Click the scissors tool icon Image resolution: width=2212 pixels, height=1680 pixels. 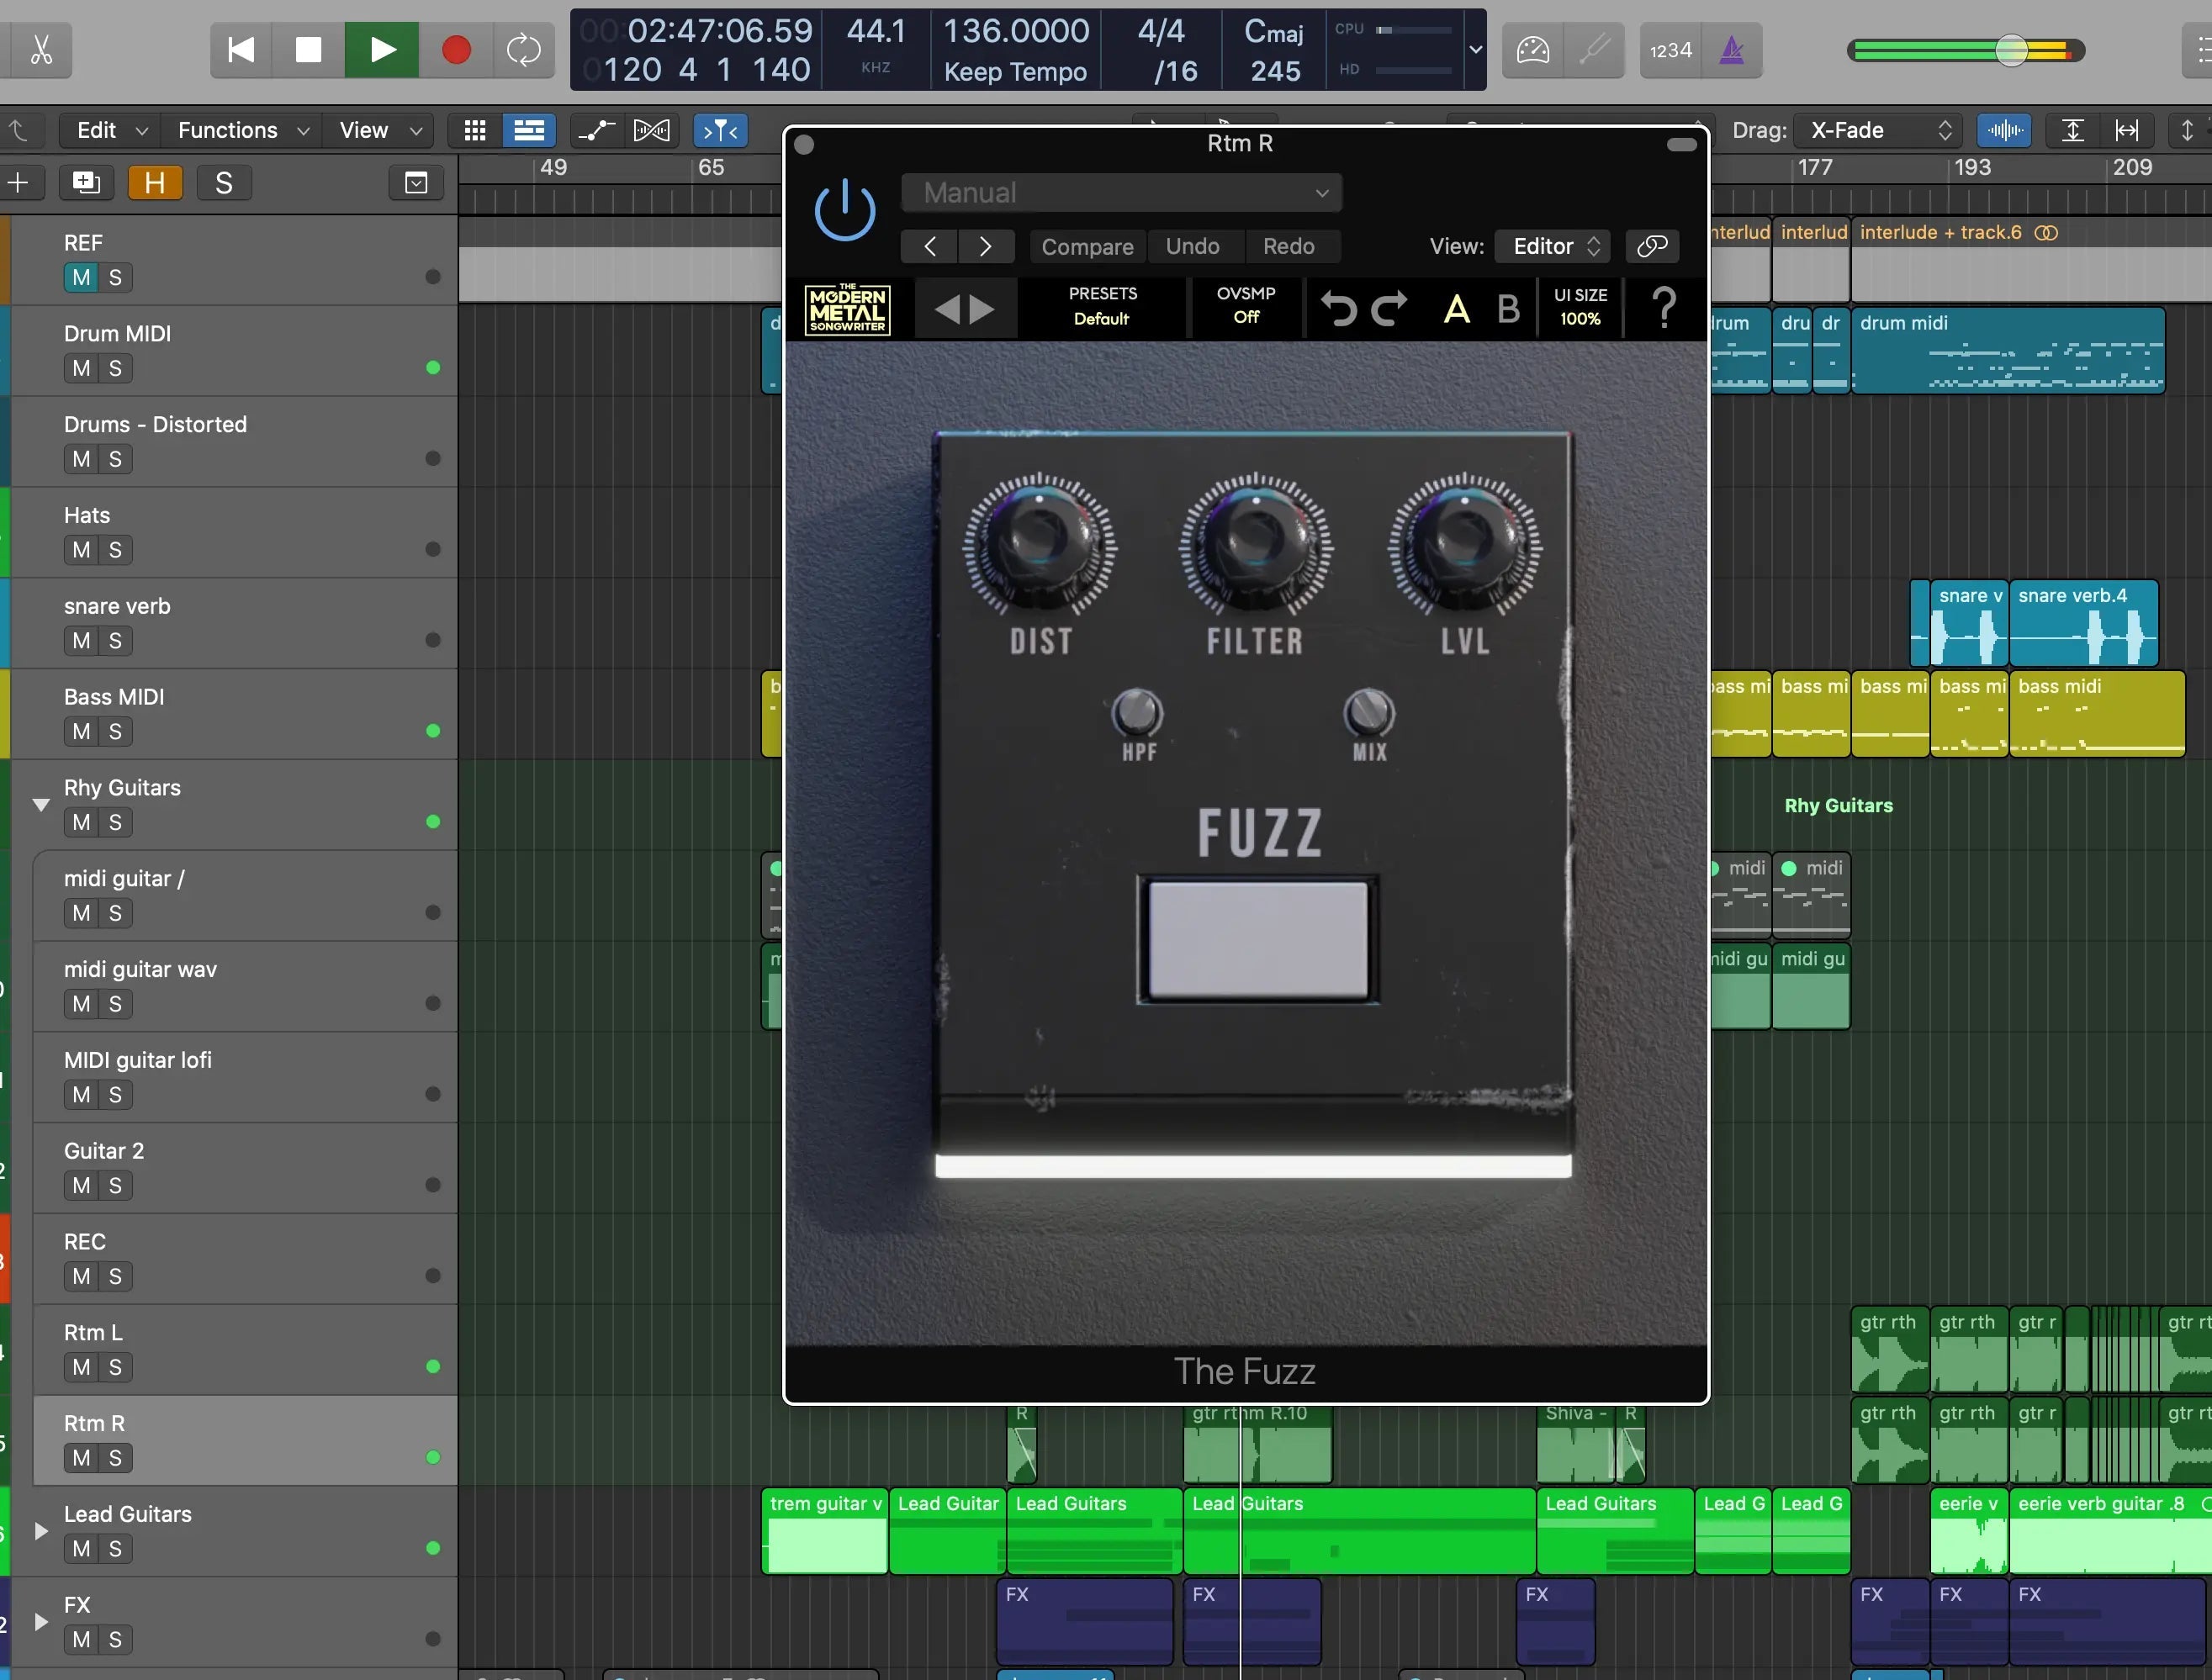(40, 49)
